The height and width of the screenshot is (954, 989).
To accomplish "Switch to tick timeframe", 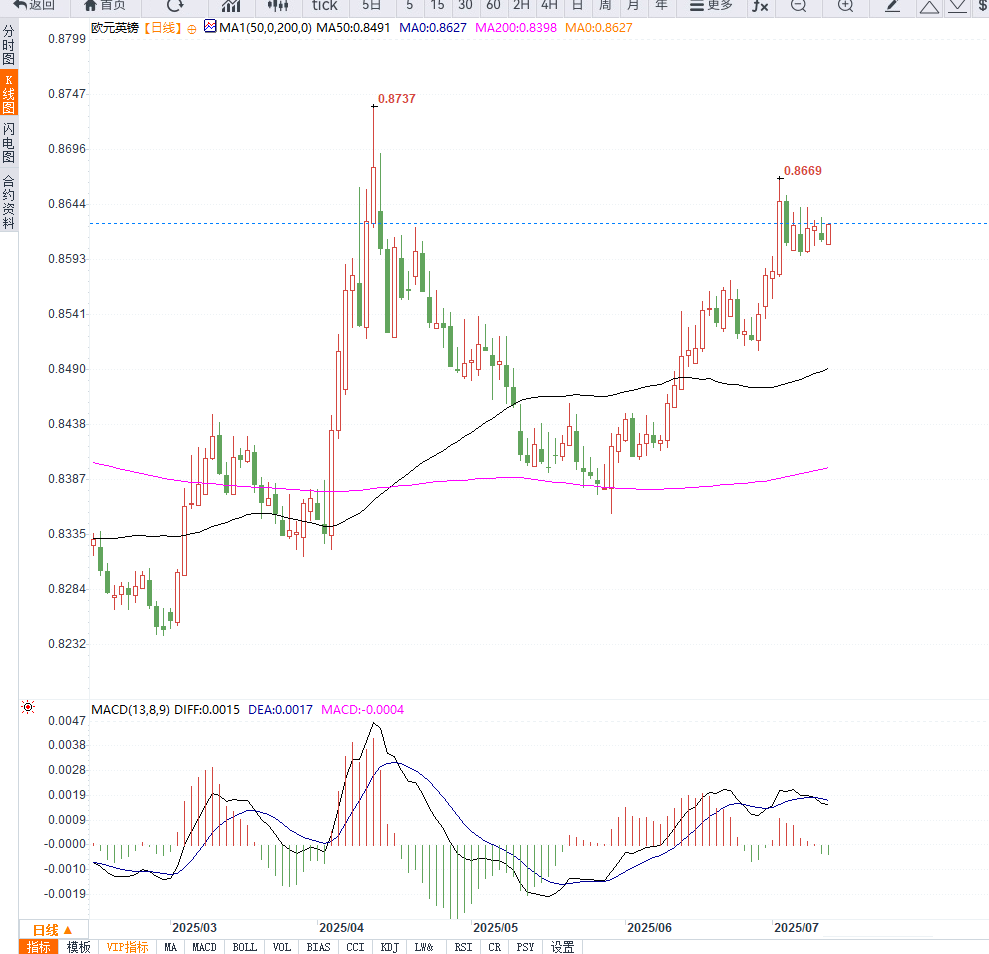I will (325, 6).
